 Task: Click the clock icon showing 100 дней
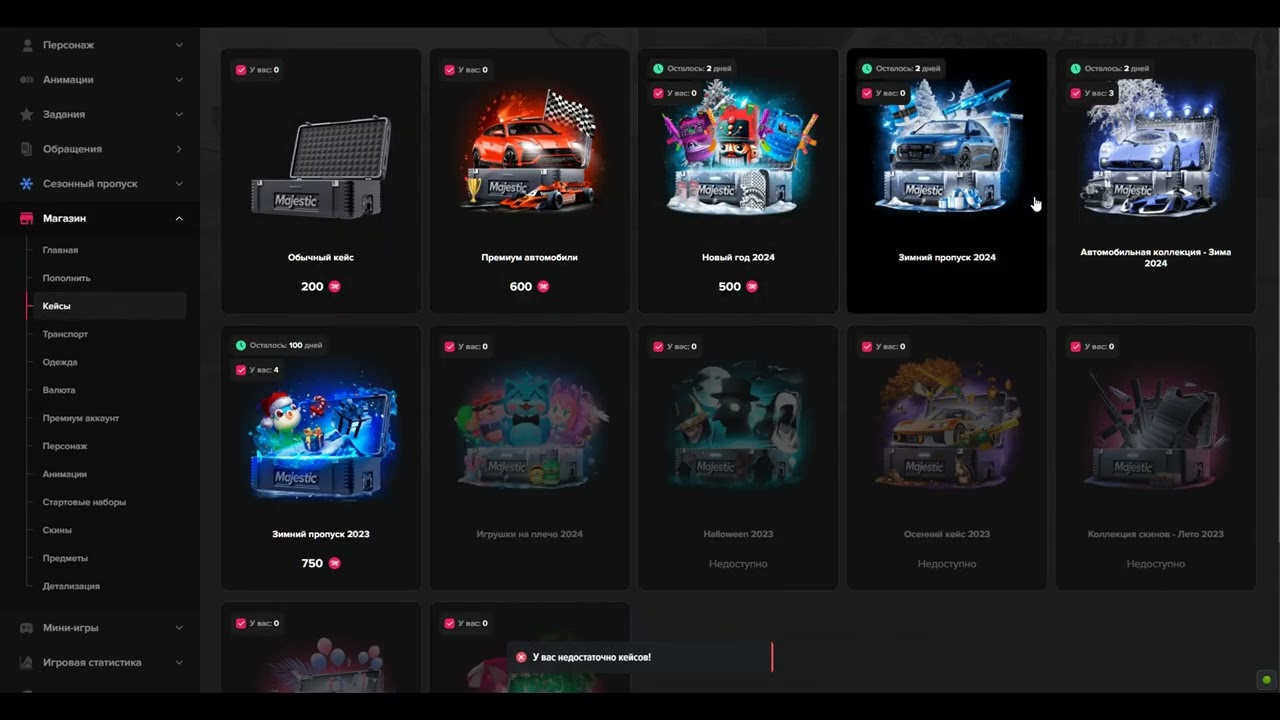[x=241, y=345]
